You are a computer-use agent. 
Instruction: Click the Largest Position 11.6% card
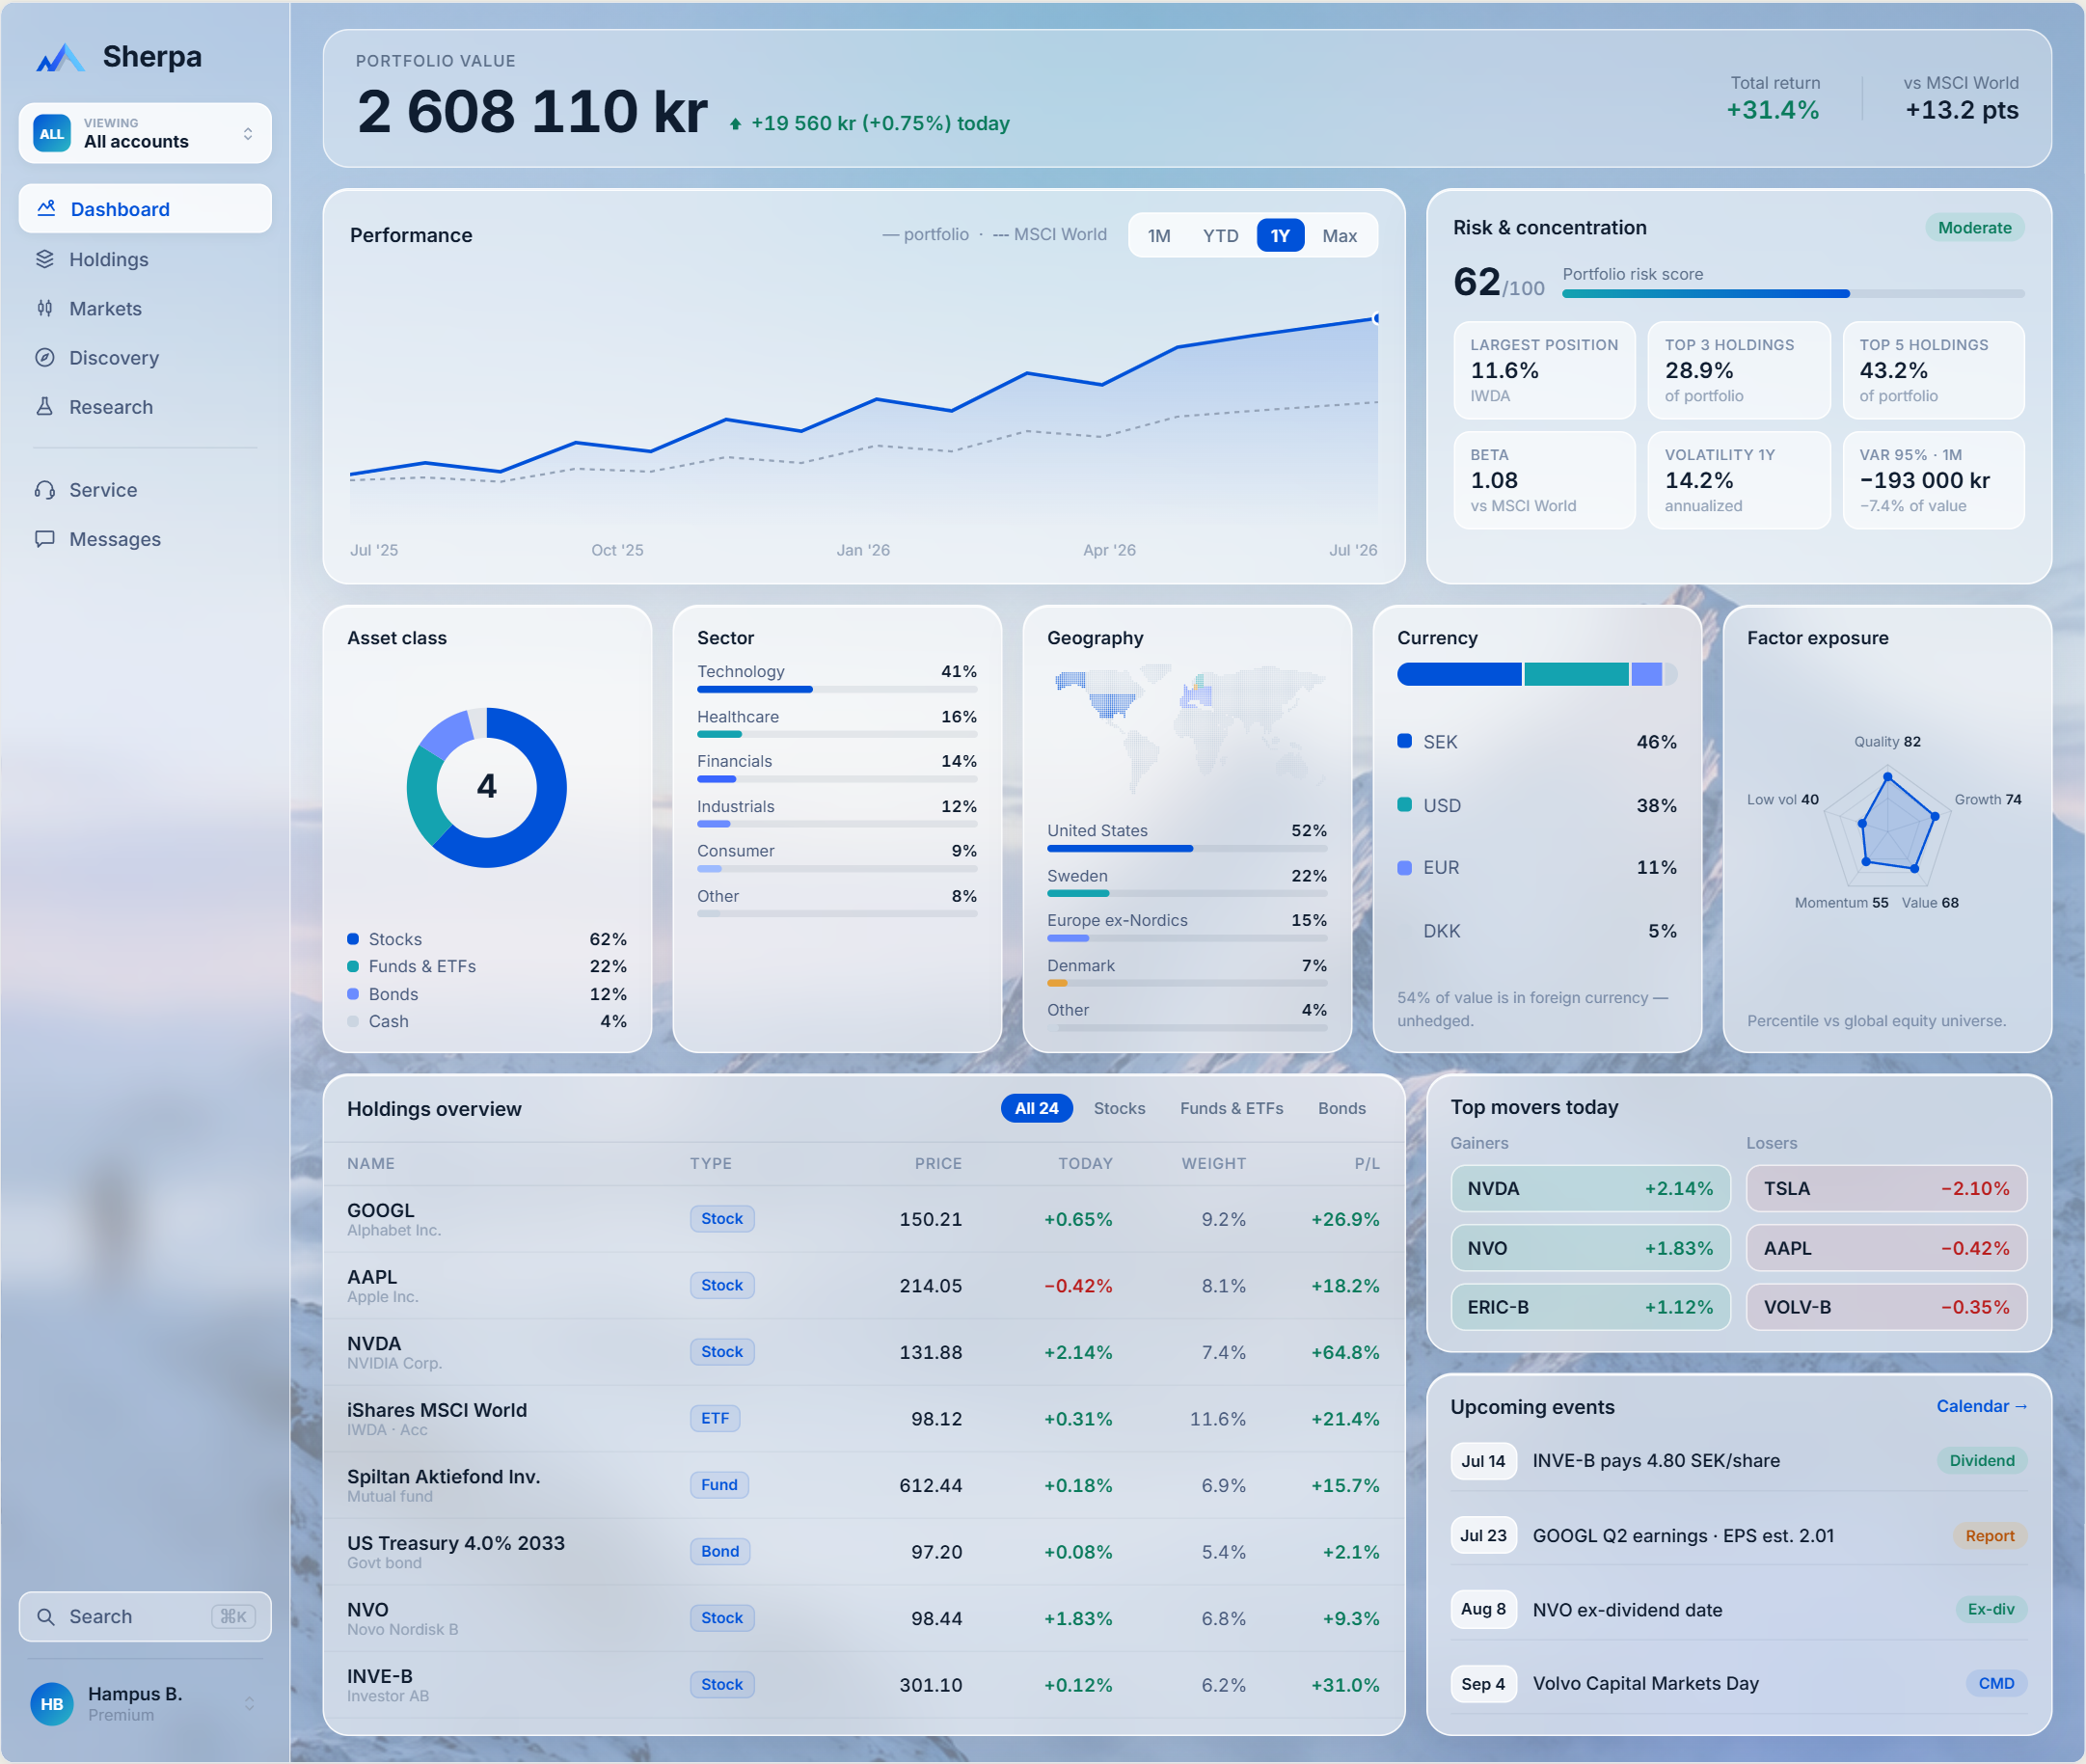point(1544,370)
